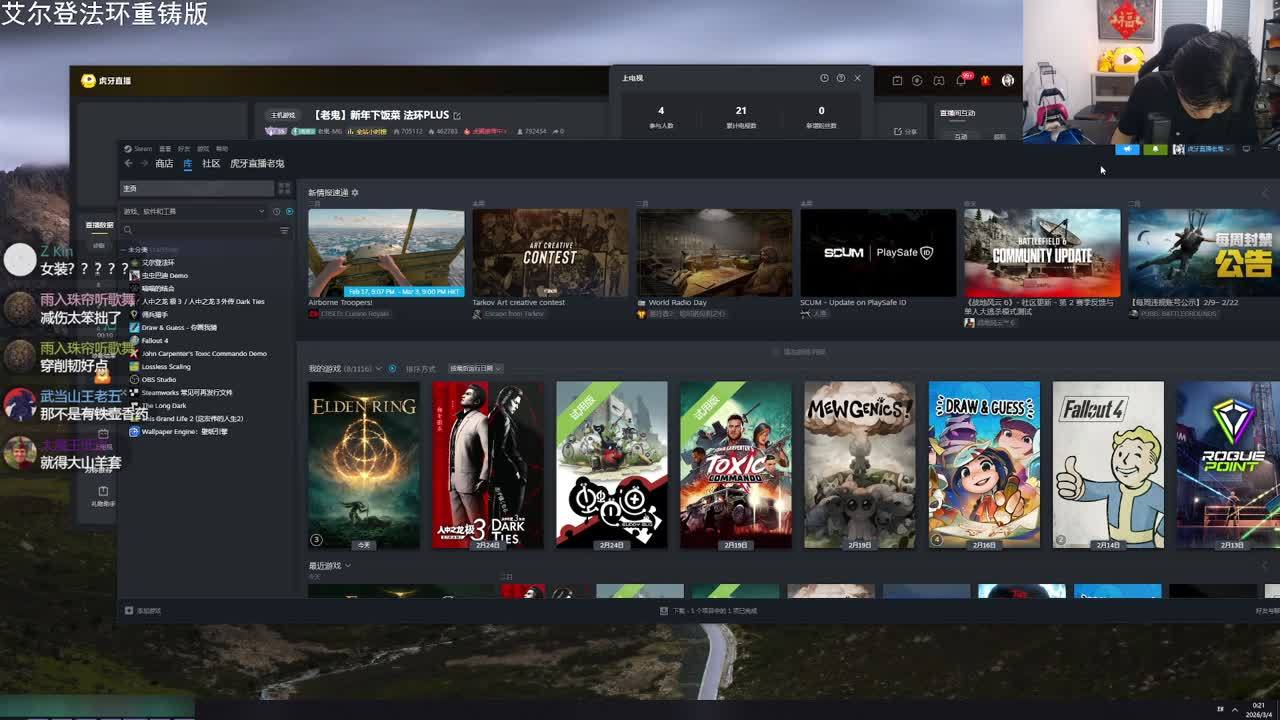Click the library search field
Screen dimensions: 1280x720
[x=200, y=230]
